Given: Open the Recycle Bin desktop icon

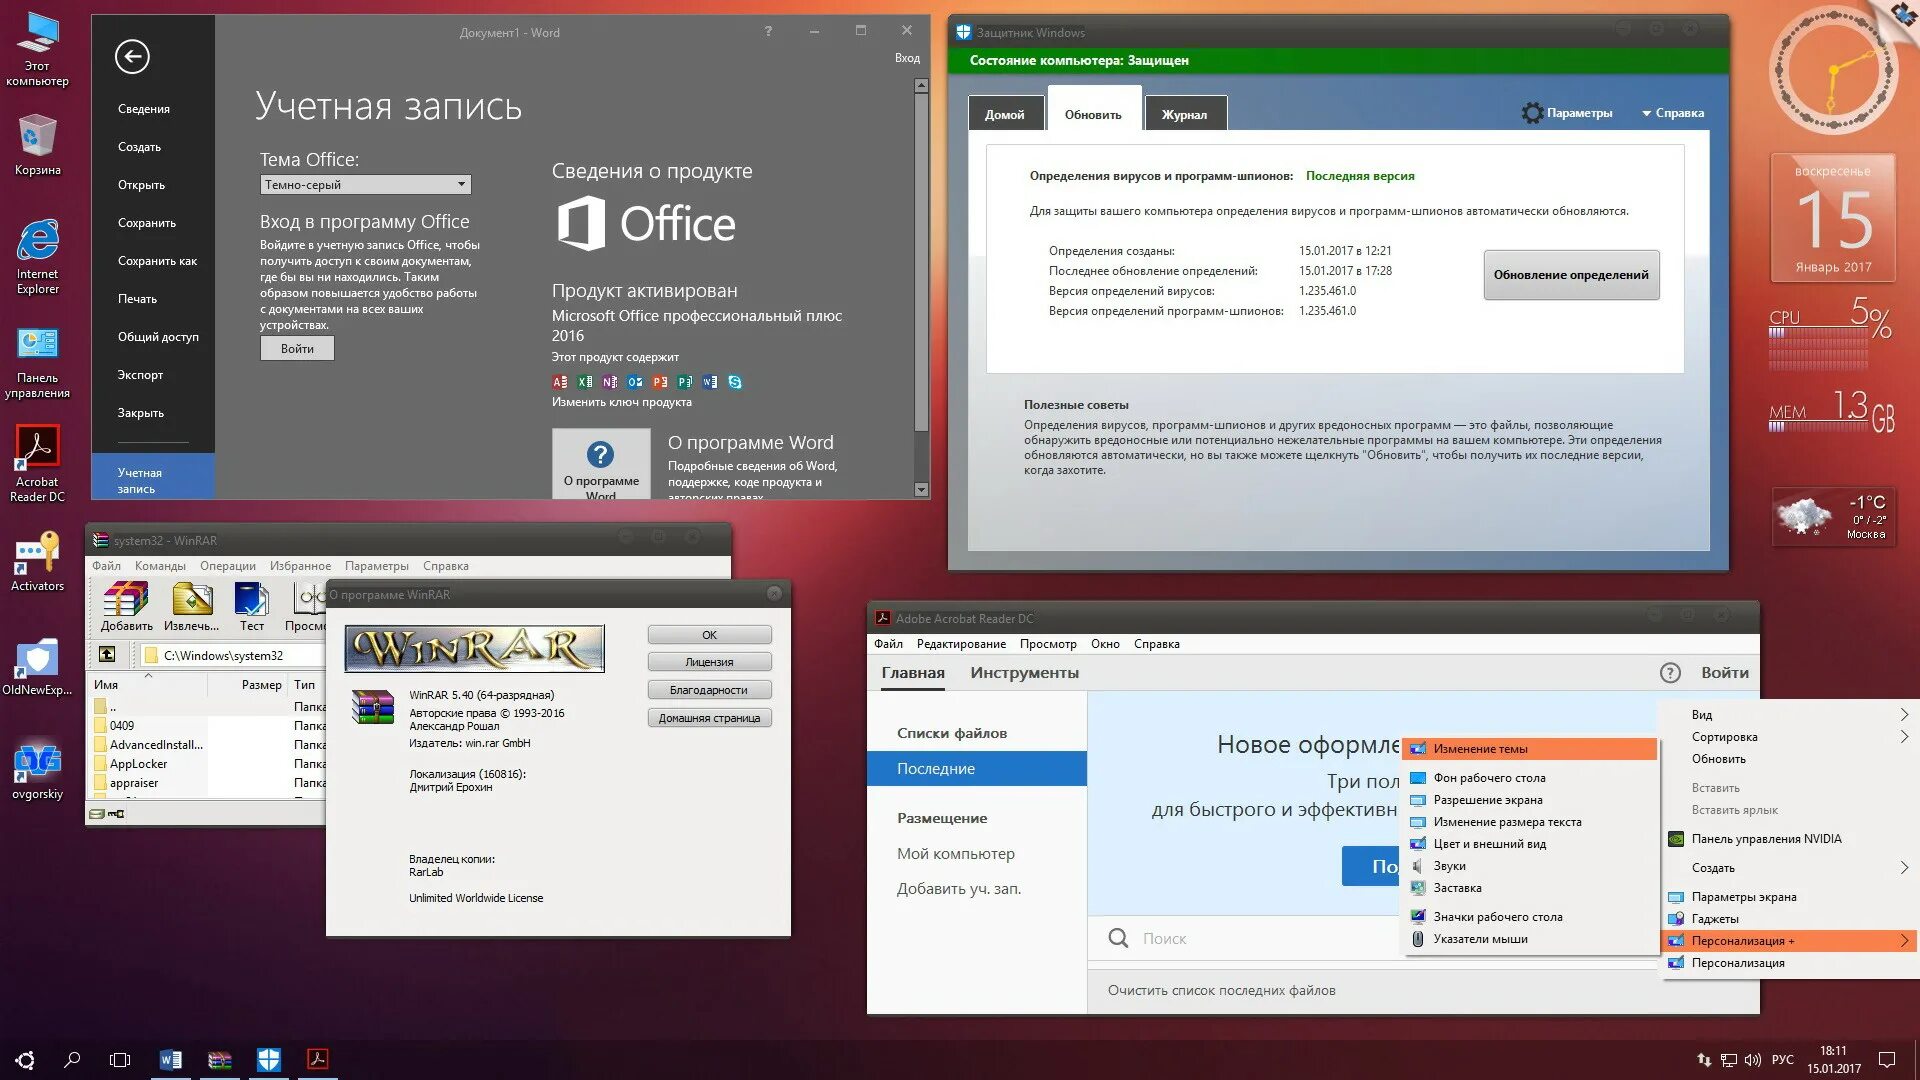Looking at the screenshot, I should (37, 144).
